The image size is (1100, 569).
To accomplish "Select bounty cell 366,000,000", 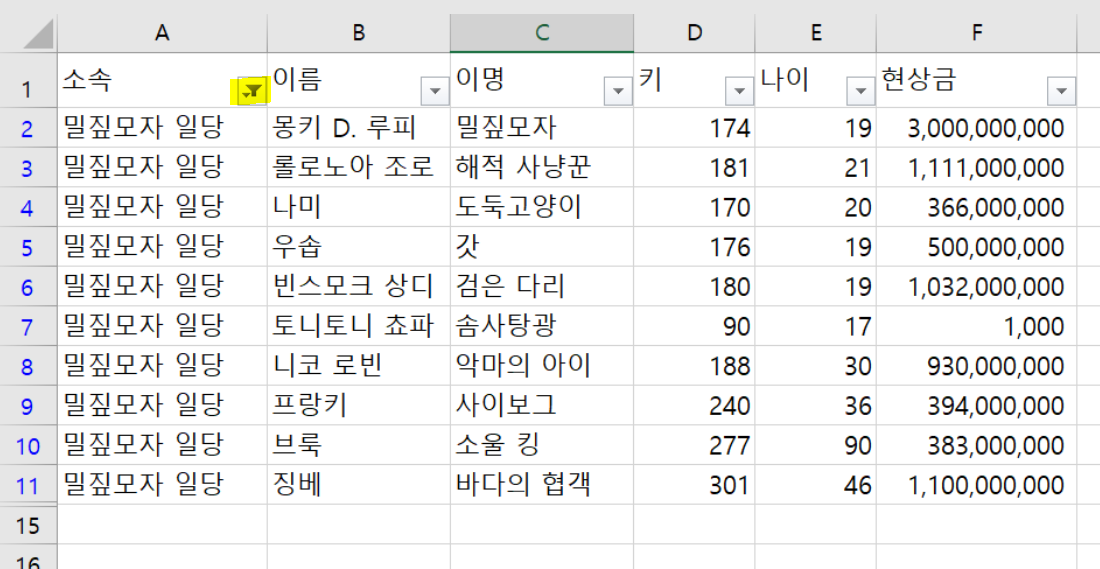I will tap(977, 208).
